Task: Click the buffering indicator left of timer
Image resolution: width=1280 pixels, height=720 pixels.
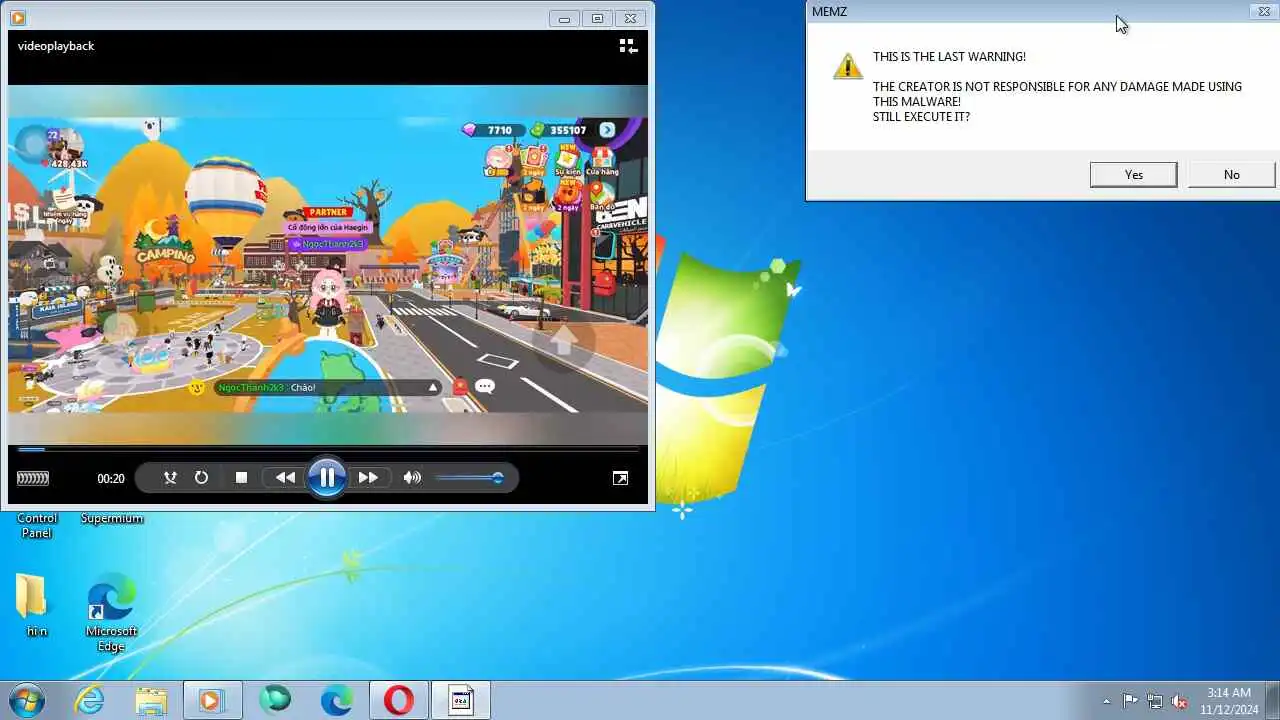Action: tap(33, 478)
